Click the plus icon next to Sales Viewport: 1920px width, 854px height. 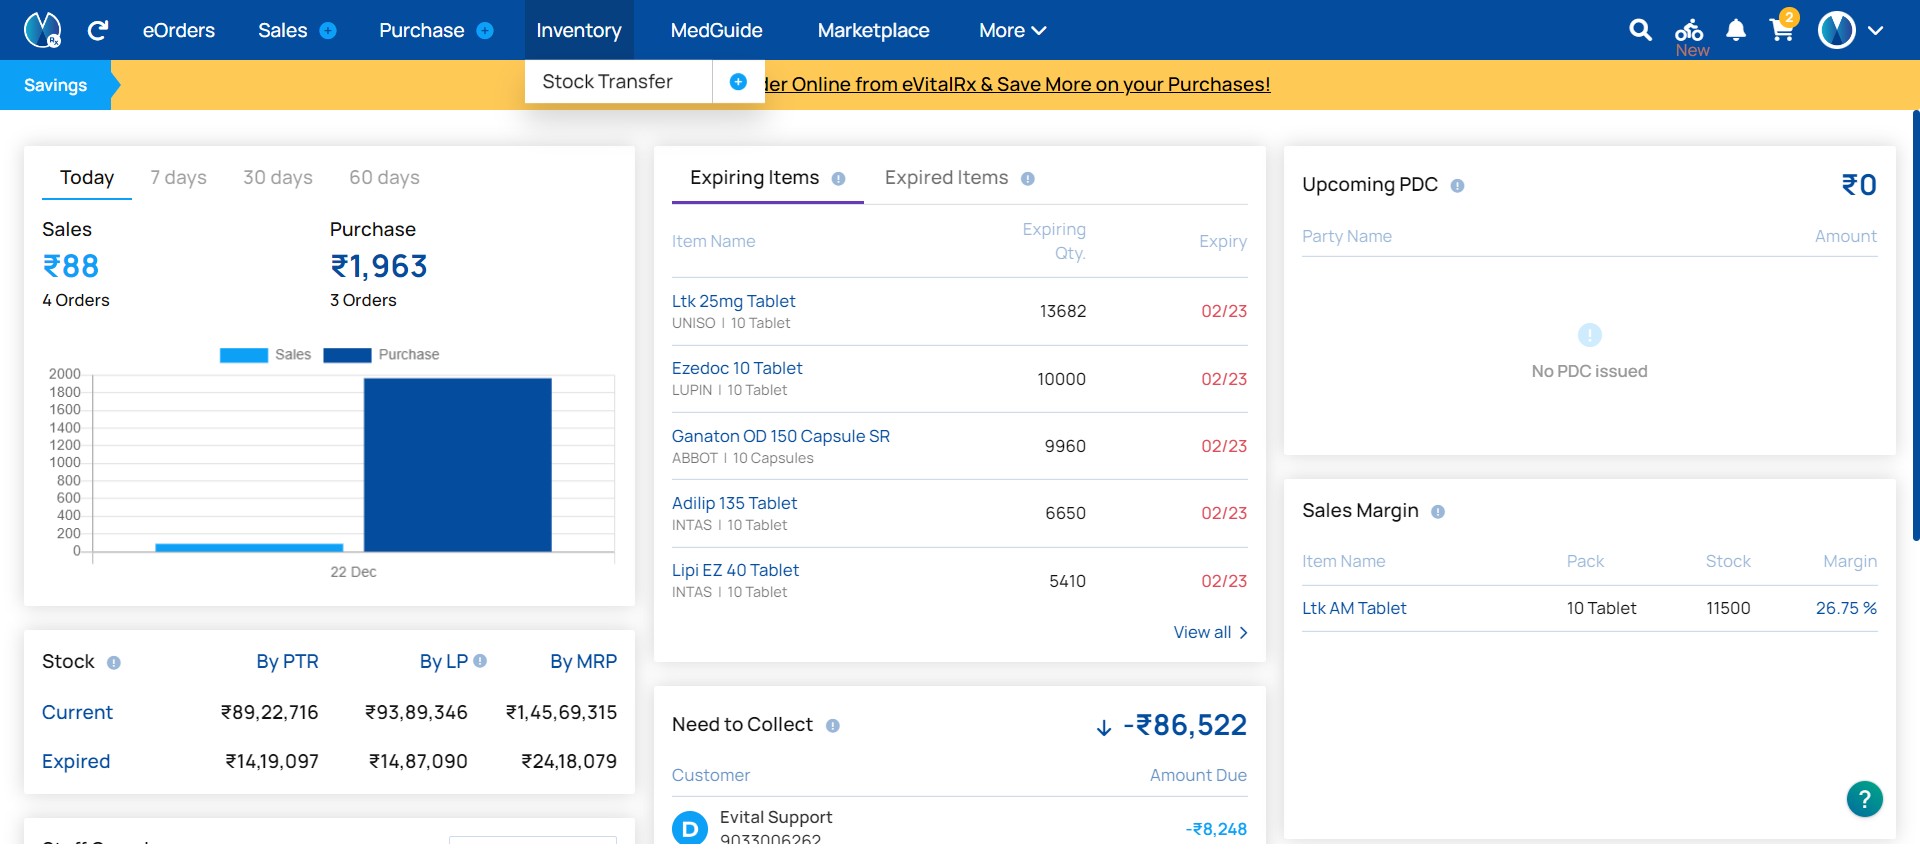(328, 31)
